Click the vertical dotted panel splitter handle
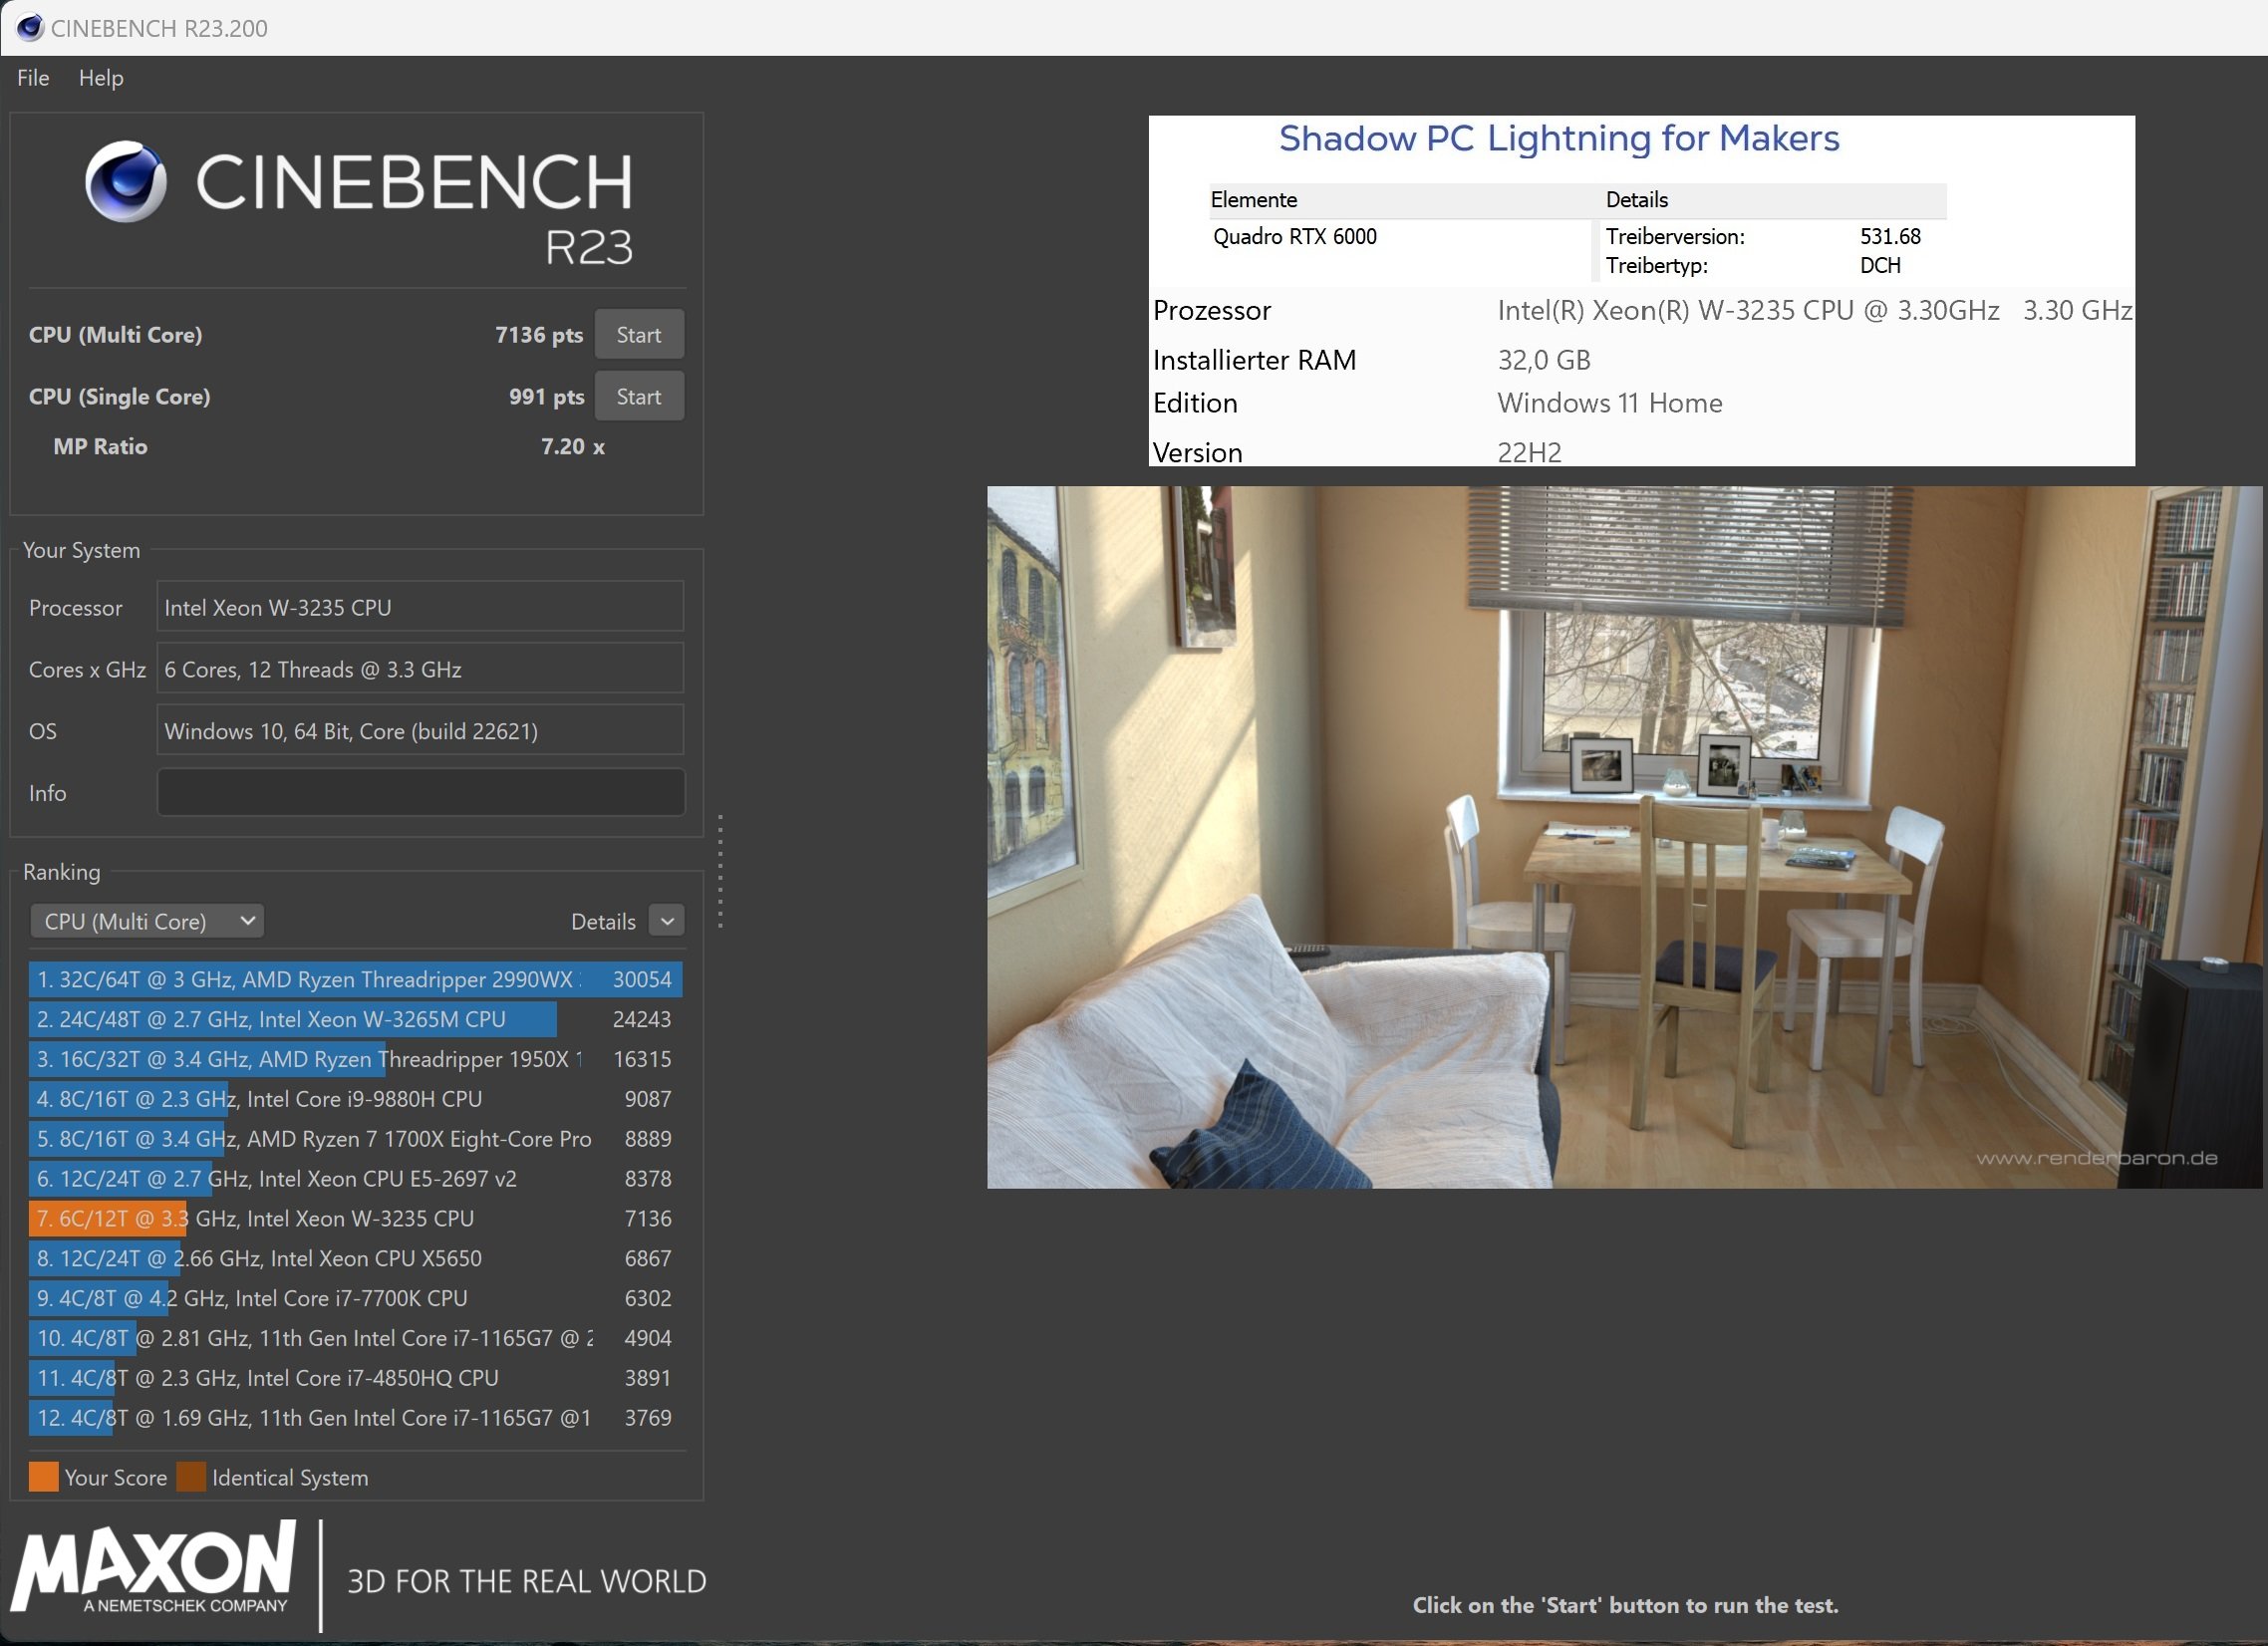Screen dimensions: 2268x1646 pos(720,871)
